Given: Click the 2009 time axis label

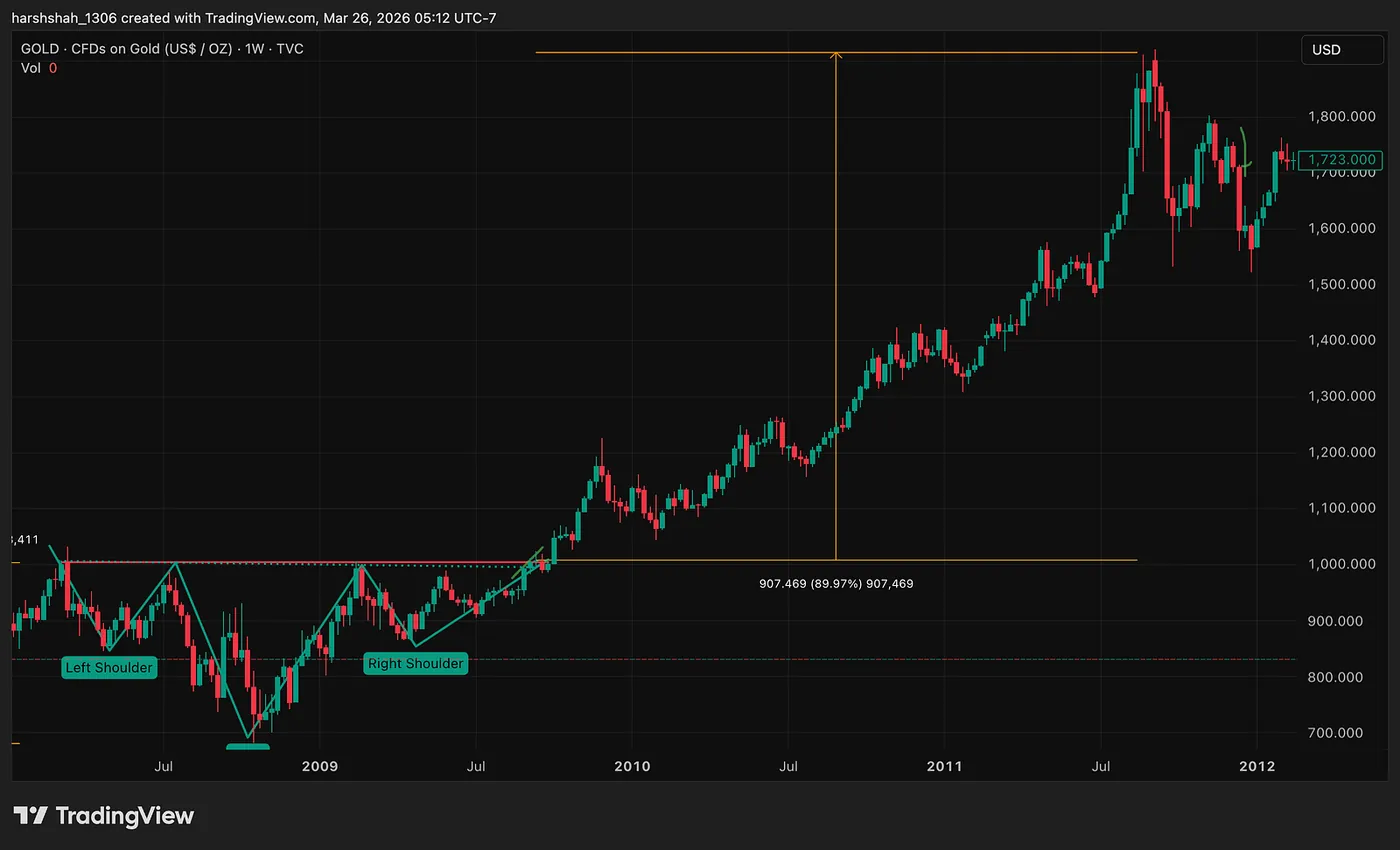Looking at the screenshot, I should point(320,766).
